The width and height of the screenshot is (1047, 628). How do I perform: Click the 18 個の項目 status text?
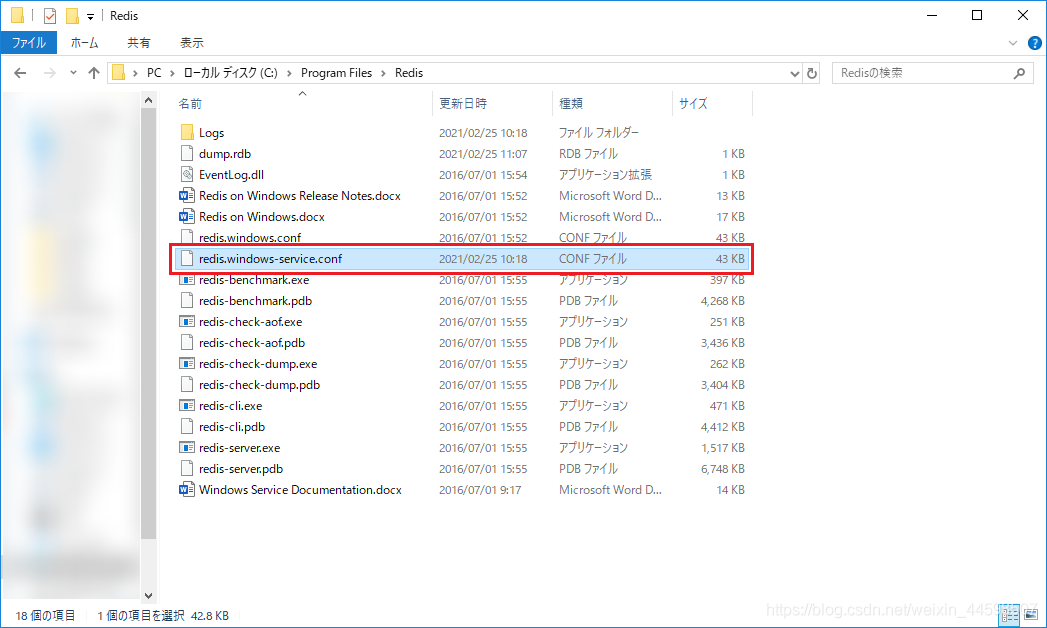(45, 615)
